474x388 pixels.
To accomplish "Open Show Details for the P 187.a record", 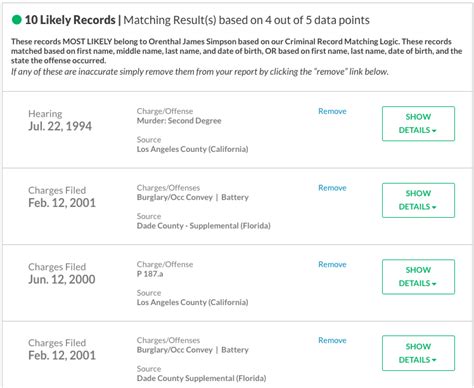I will (x=418, y=277).
